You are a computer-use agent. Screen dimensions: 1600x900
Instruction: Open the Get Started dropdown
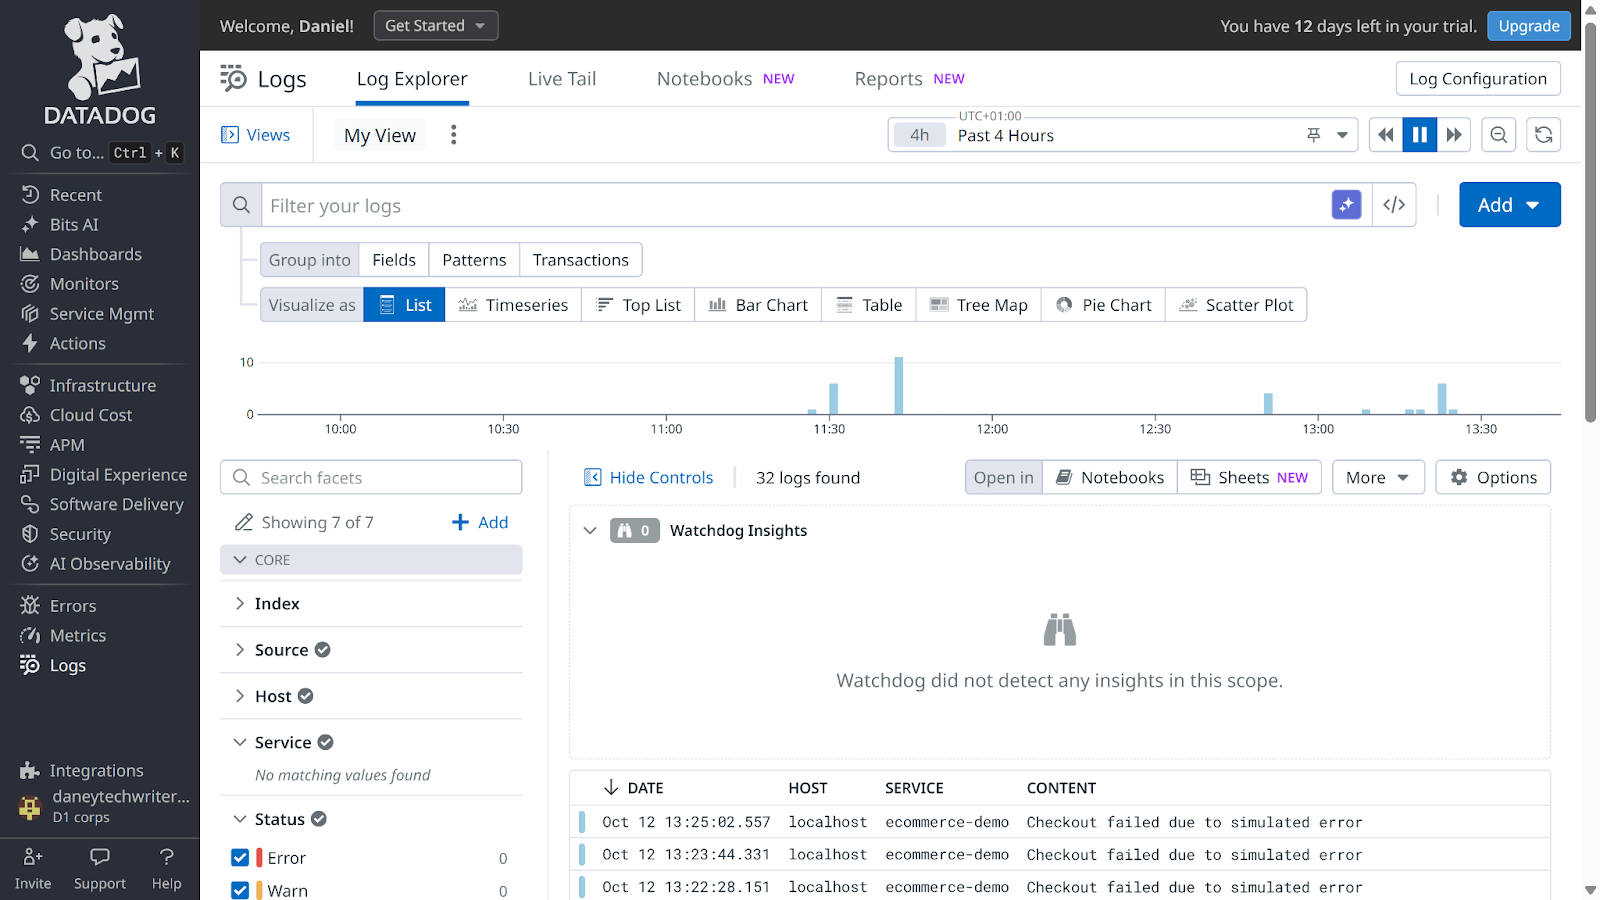(436, 26)
